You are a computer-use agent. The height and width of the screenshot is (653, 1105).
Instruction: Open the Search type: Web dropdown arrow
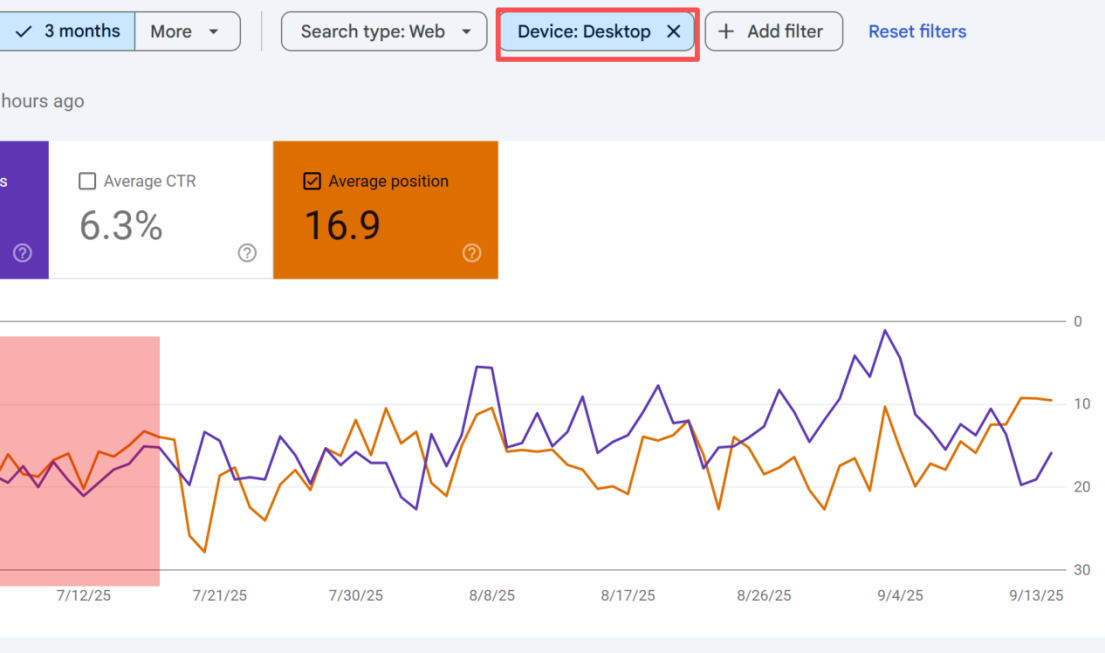466,32
